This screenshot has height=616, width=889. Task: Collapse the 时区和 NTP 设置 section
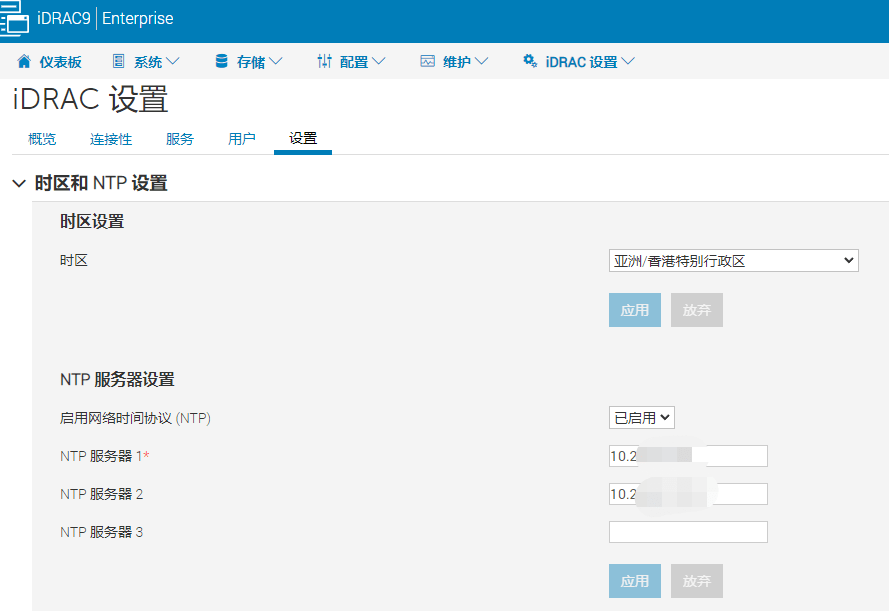coord(18,183)
